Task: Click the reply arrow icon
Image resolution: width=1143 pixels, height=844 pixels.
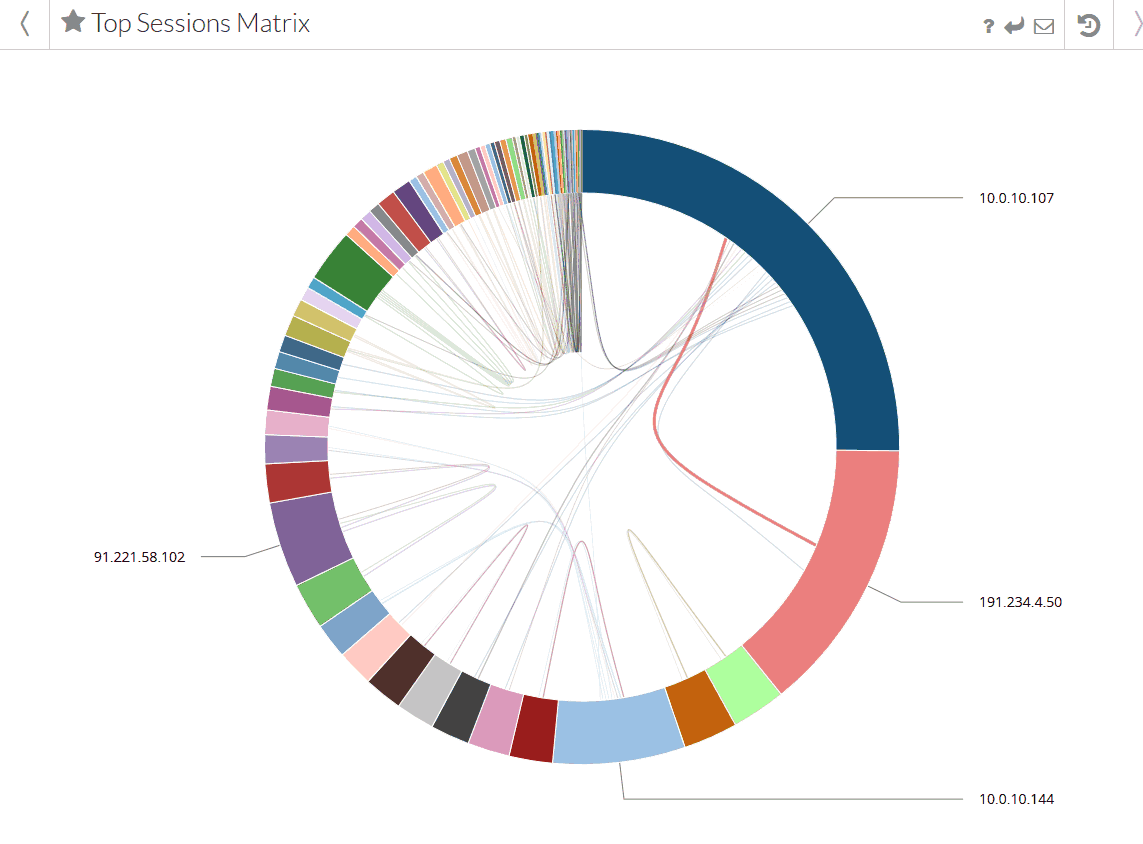Action: tap(1014, 26)
